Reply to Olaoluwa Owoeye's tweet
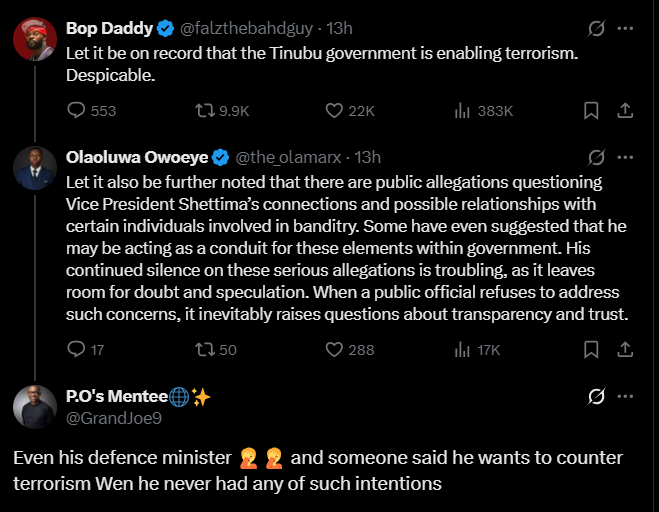This screenshot has height=512, width=659. pyautogui.click(x=77, y=349)
